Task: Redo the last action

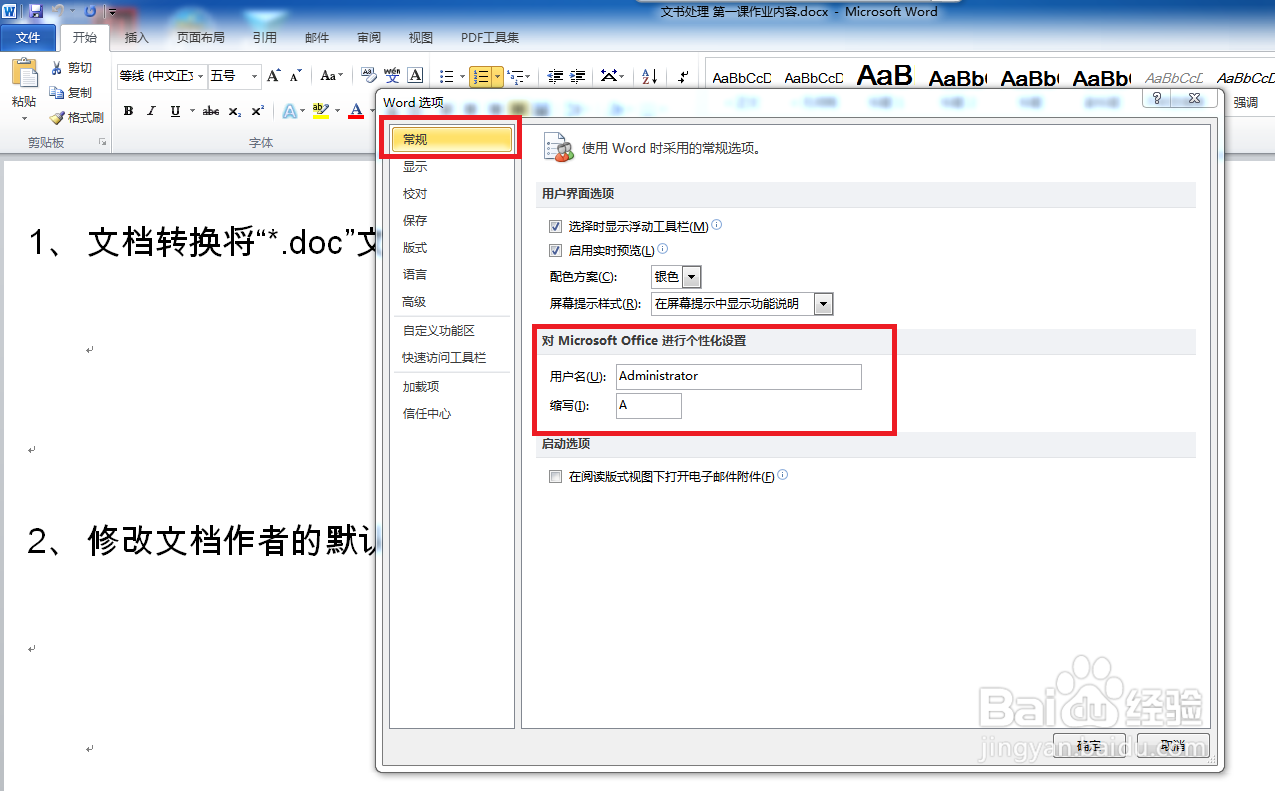Action: [90, 11]
